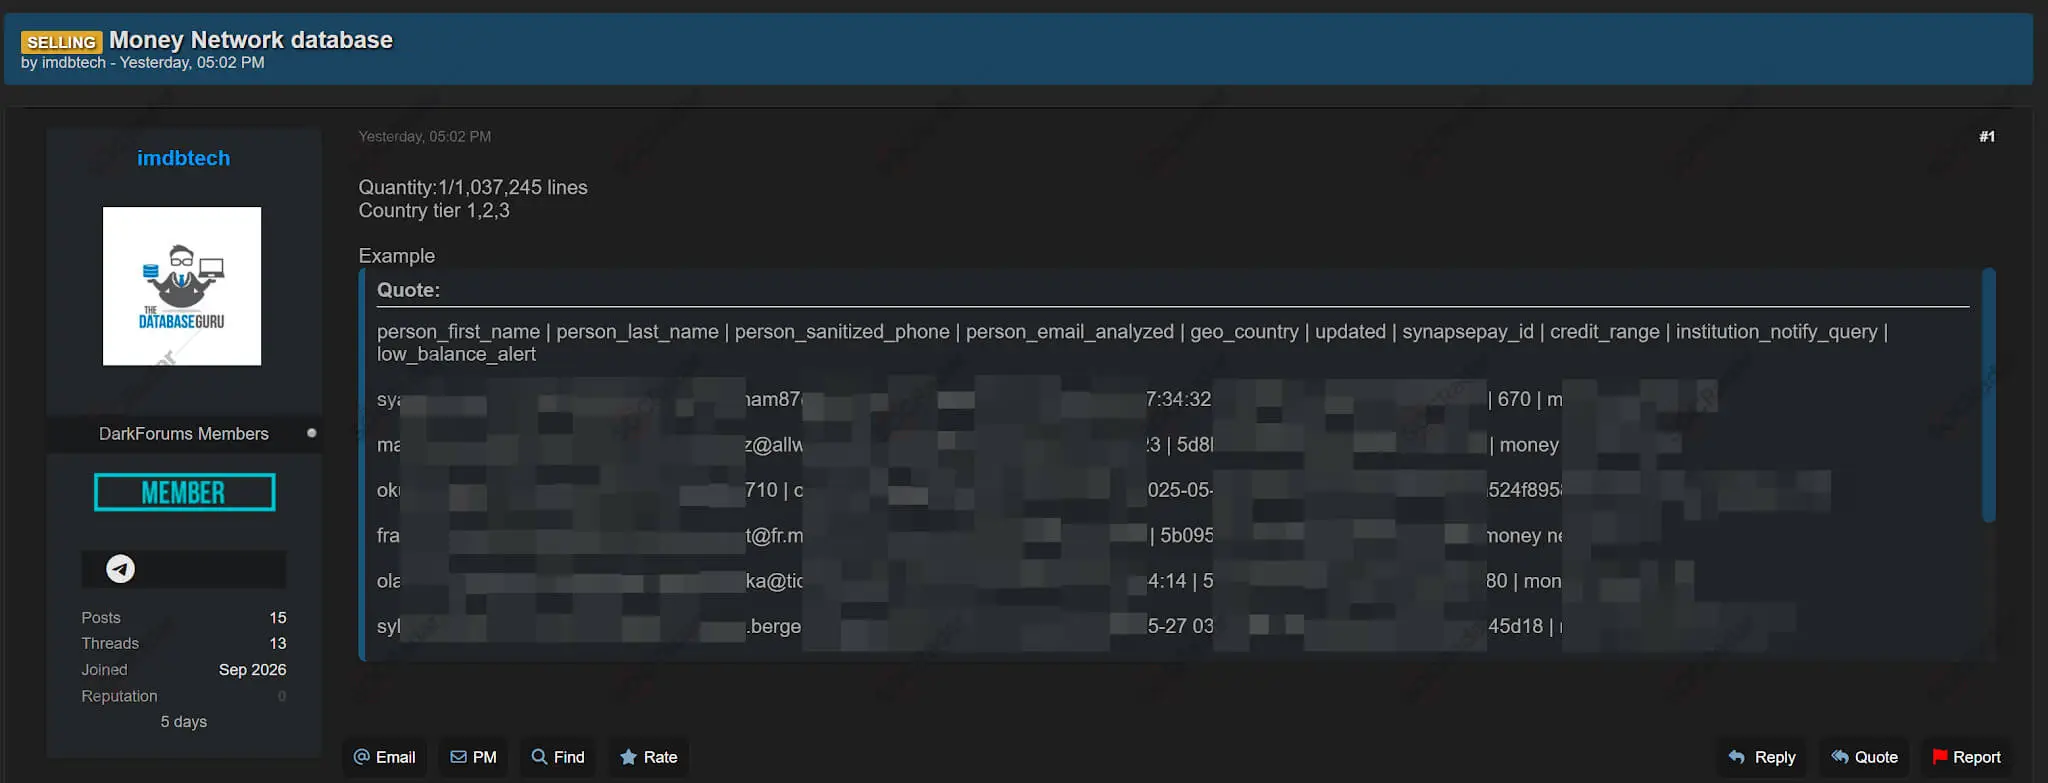The width and height of the screenshot is (2048, 783).
Task: Click the quote box vertical scrollbar
Action: click(x=1989, y=395)
